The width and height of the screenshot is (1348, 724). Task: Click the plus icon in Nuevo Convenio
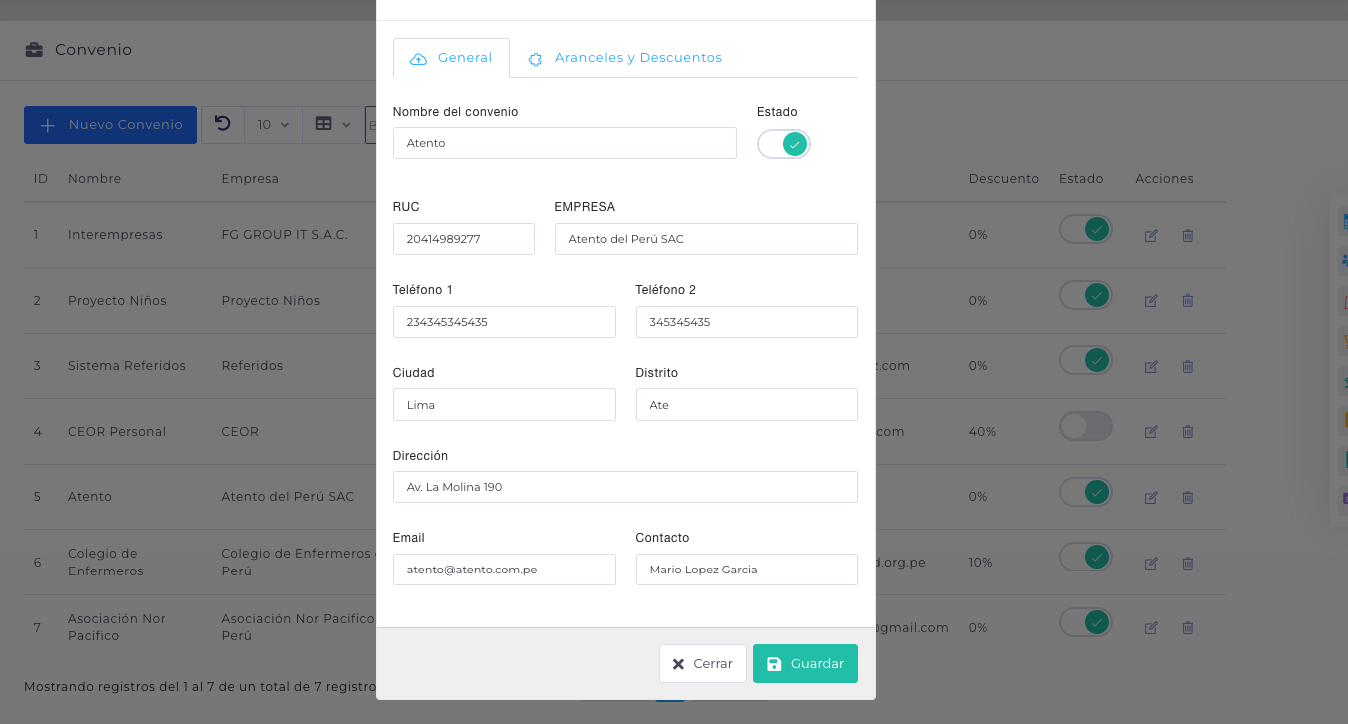(x=47, y=125)
